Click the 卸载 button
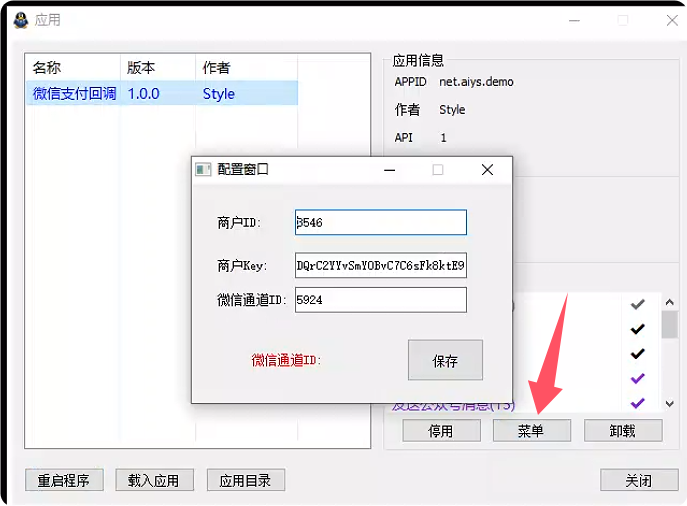 point(623,431)
